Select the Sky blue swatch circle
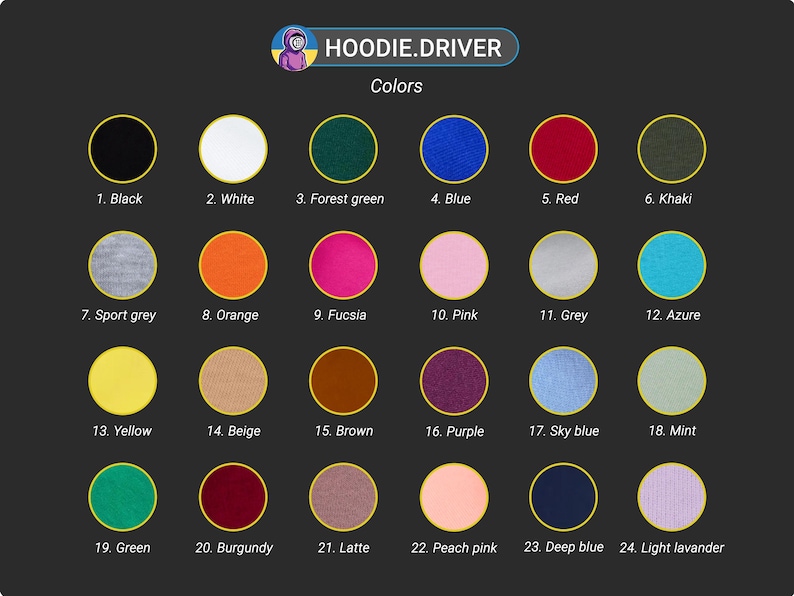Screen dimensions: 794x596 (563, 381)
